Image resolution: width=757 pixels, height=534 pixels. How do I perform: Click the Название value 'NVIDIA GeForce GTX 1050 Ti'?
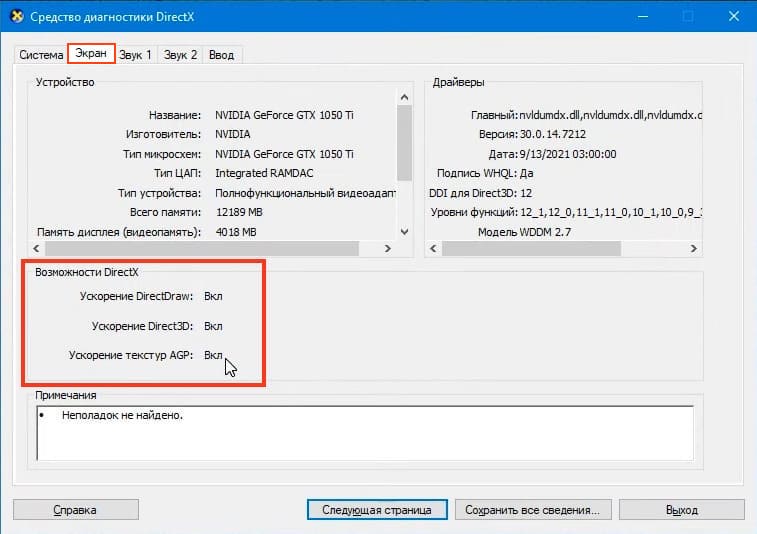click(x=284, y=115)
